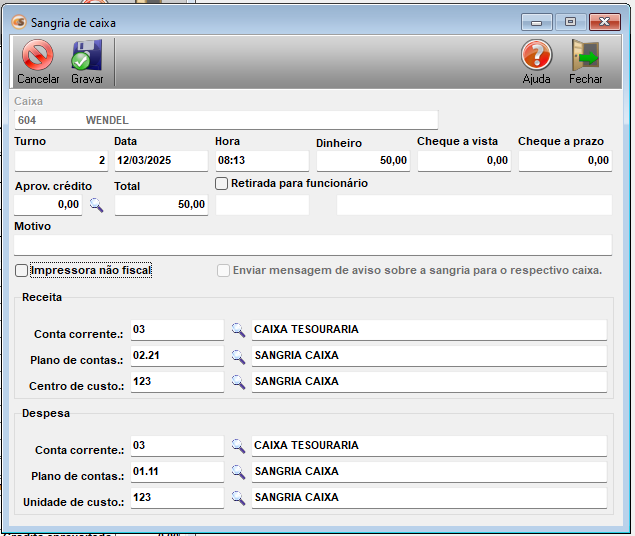Image resolution: width=635 pixels, height=536 pixels.
Task: Toggle Impressora não fiscal checkbox
Action: click(x=22, y=270)
